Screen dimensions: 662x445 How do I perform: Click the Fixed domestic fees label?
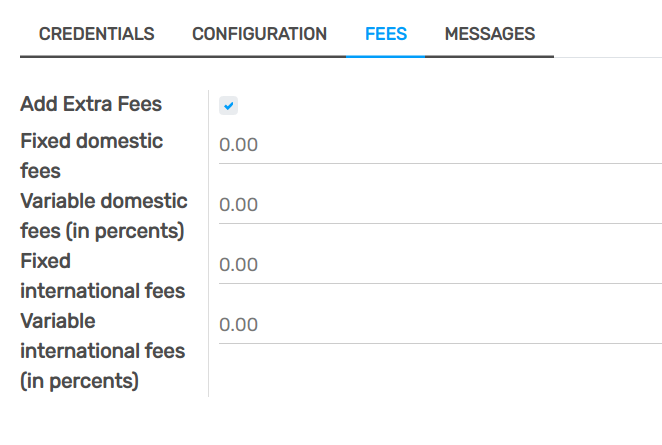tap(91, 155)
